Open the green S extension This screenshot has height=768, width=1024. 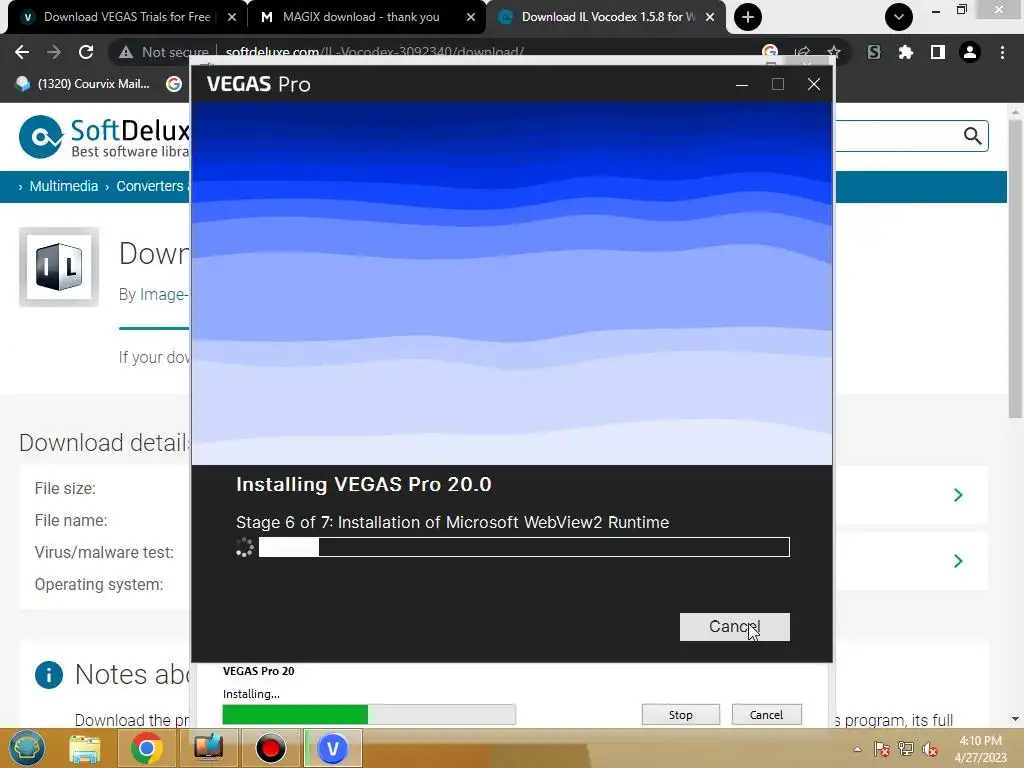coord(873,52)
